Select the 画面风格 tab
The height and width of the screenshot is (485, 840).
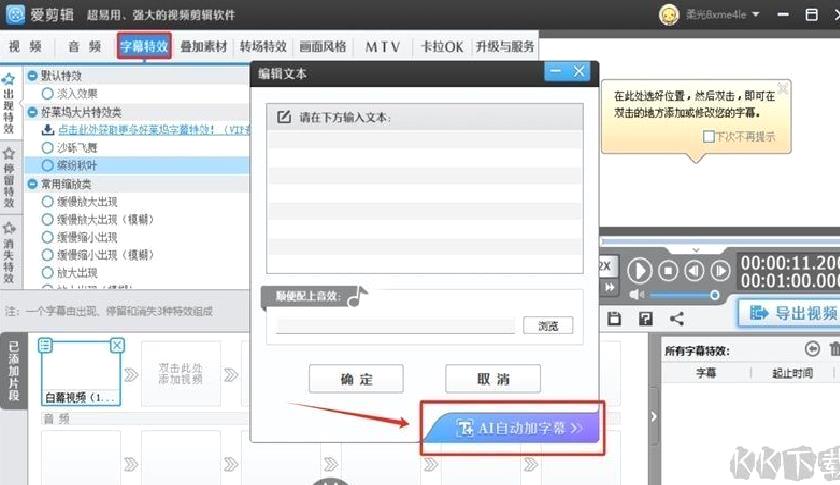(322, 47)
